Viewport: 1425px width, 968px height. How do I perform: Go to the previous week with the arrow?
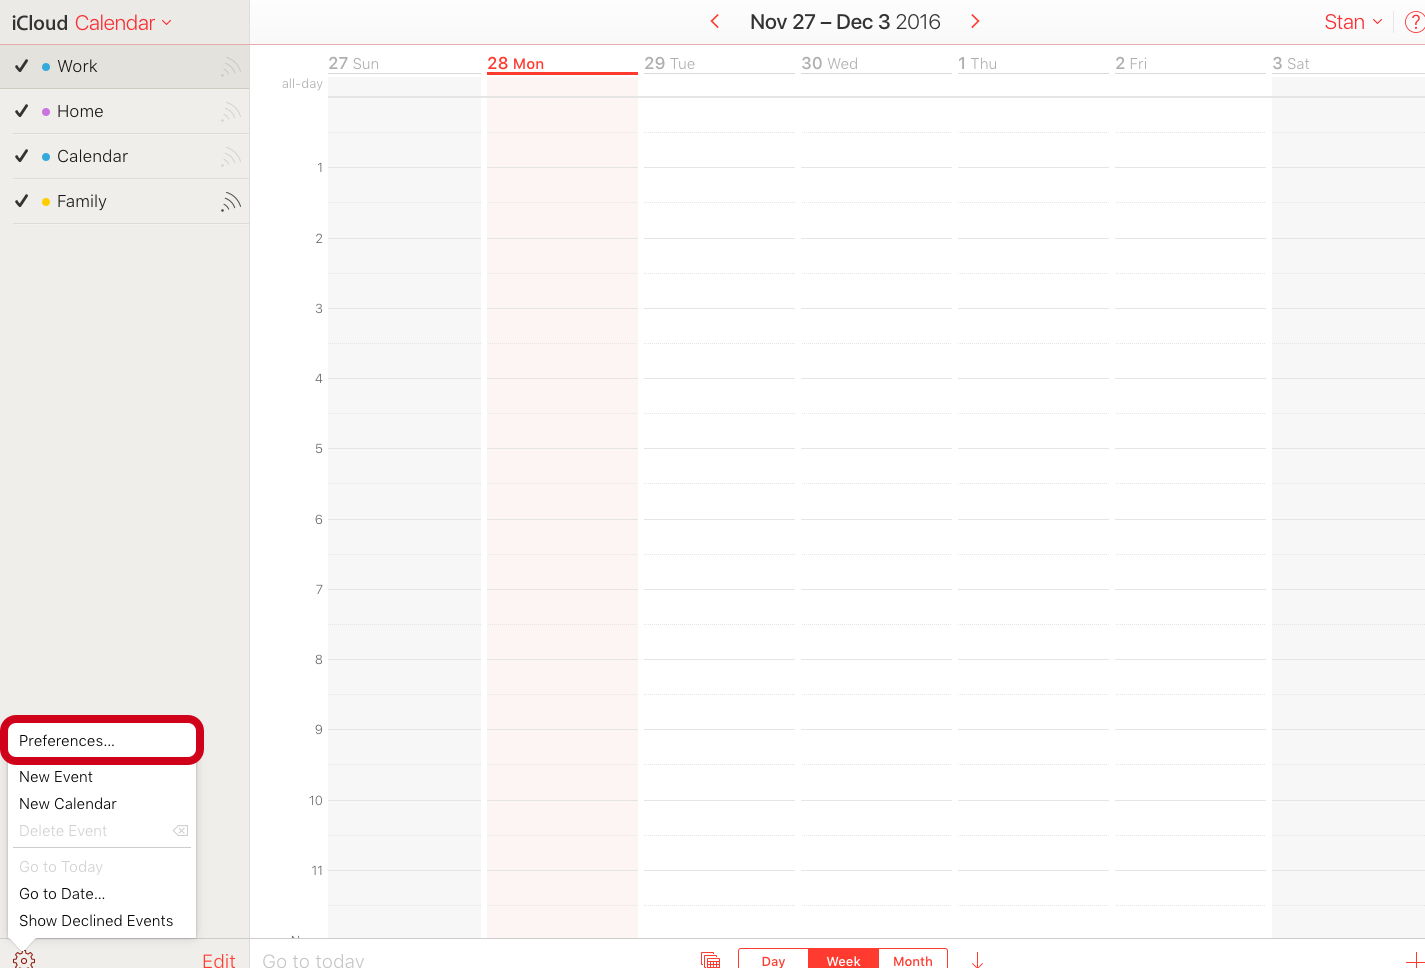(x=715, y=20)
